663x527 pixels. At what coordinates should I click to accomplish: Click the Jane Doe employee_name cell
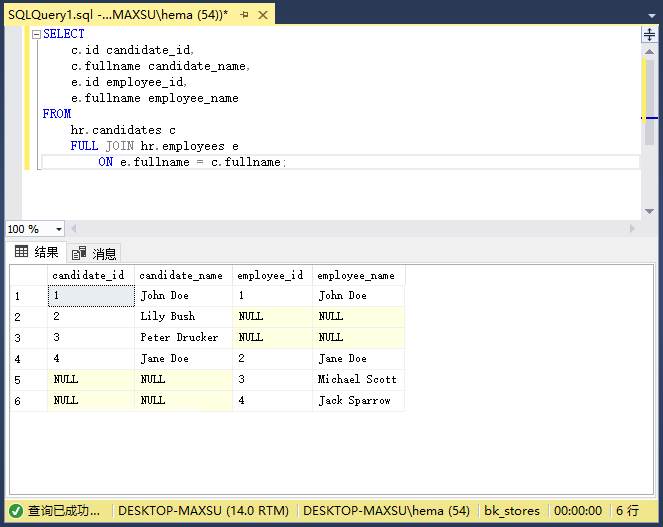pos(359,359)
